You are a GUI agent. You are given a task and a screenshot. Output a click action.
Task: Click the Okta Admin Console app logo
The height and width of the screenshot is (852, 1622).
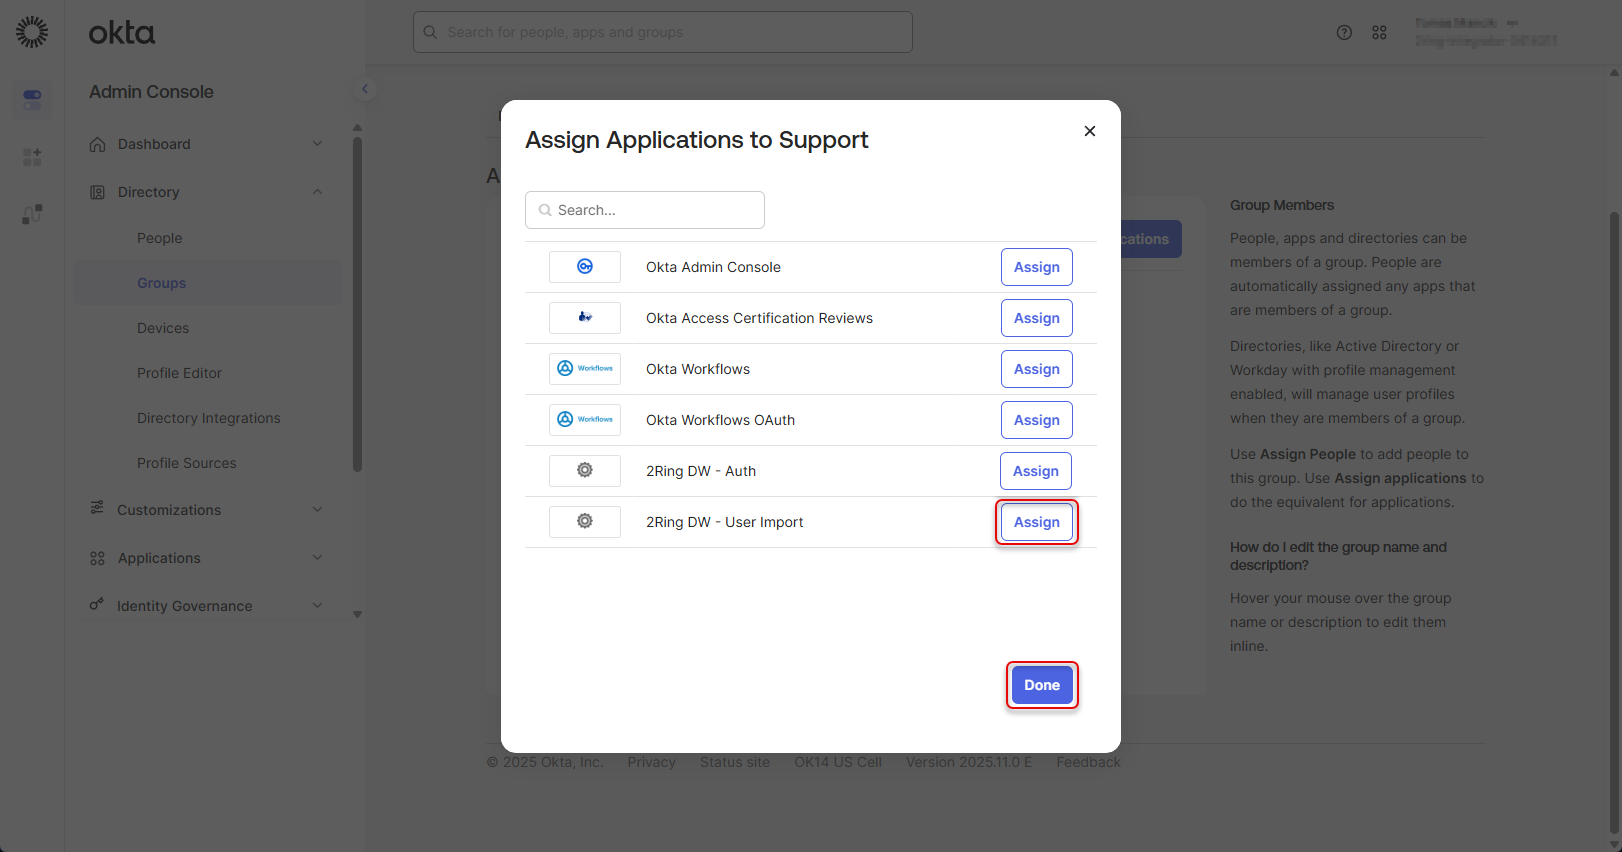585,267
